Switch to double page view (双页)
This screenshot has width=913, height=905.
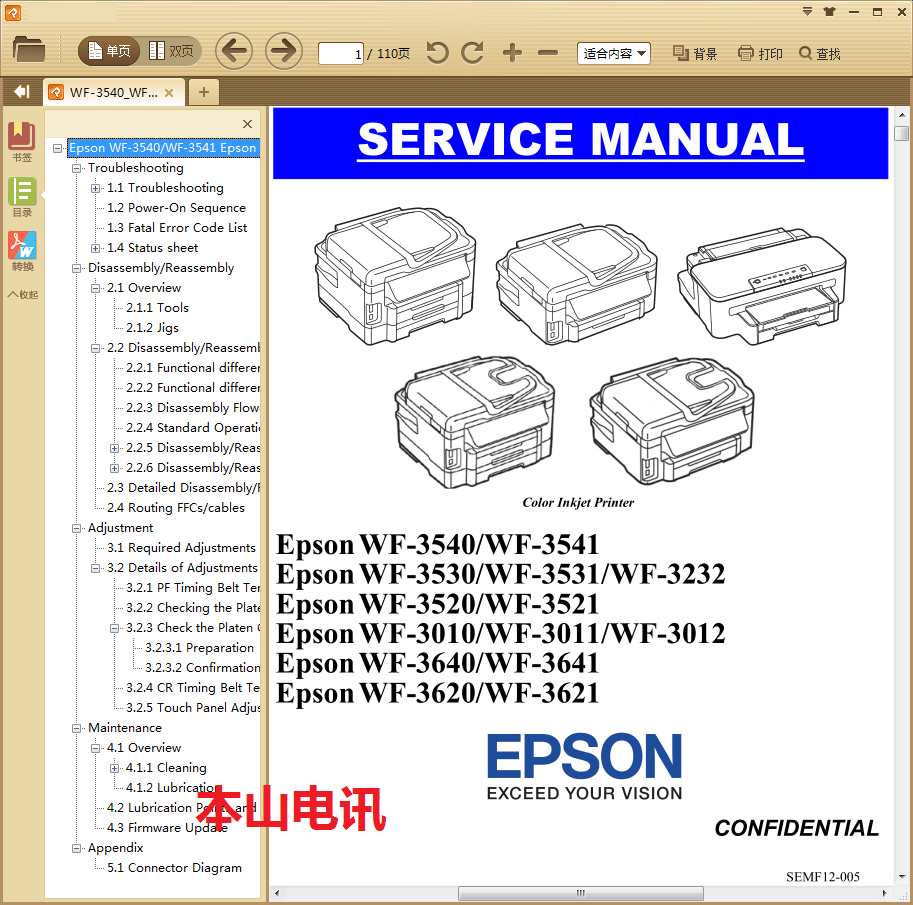pos(171,51)
